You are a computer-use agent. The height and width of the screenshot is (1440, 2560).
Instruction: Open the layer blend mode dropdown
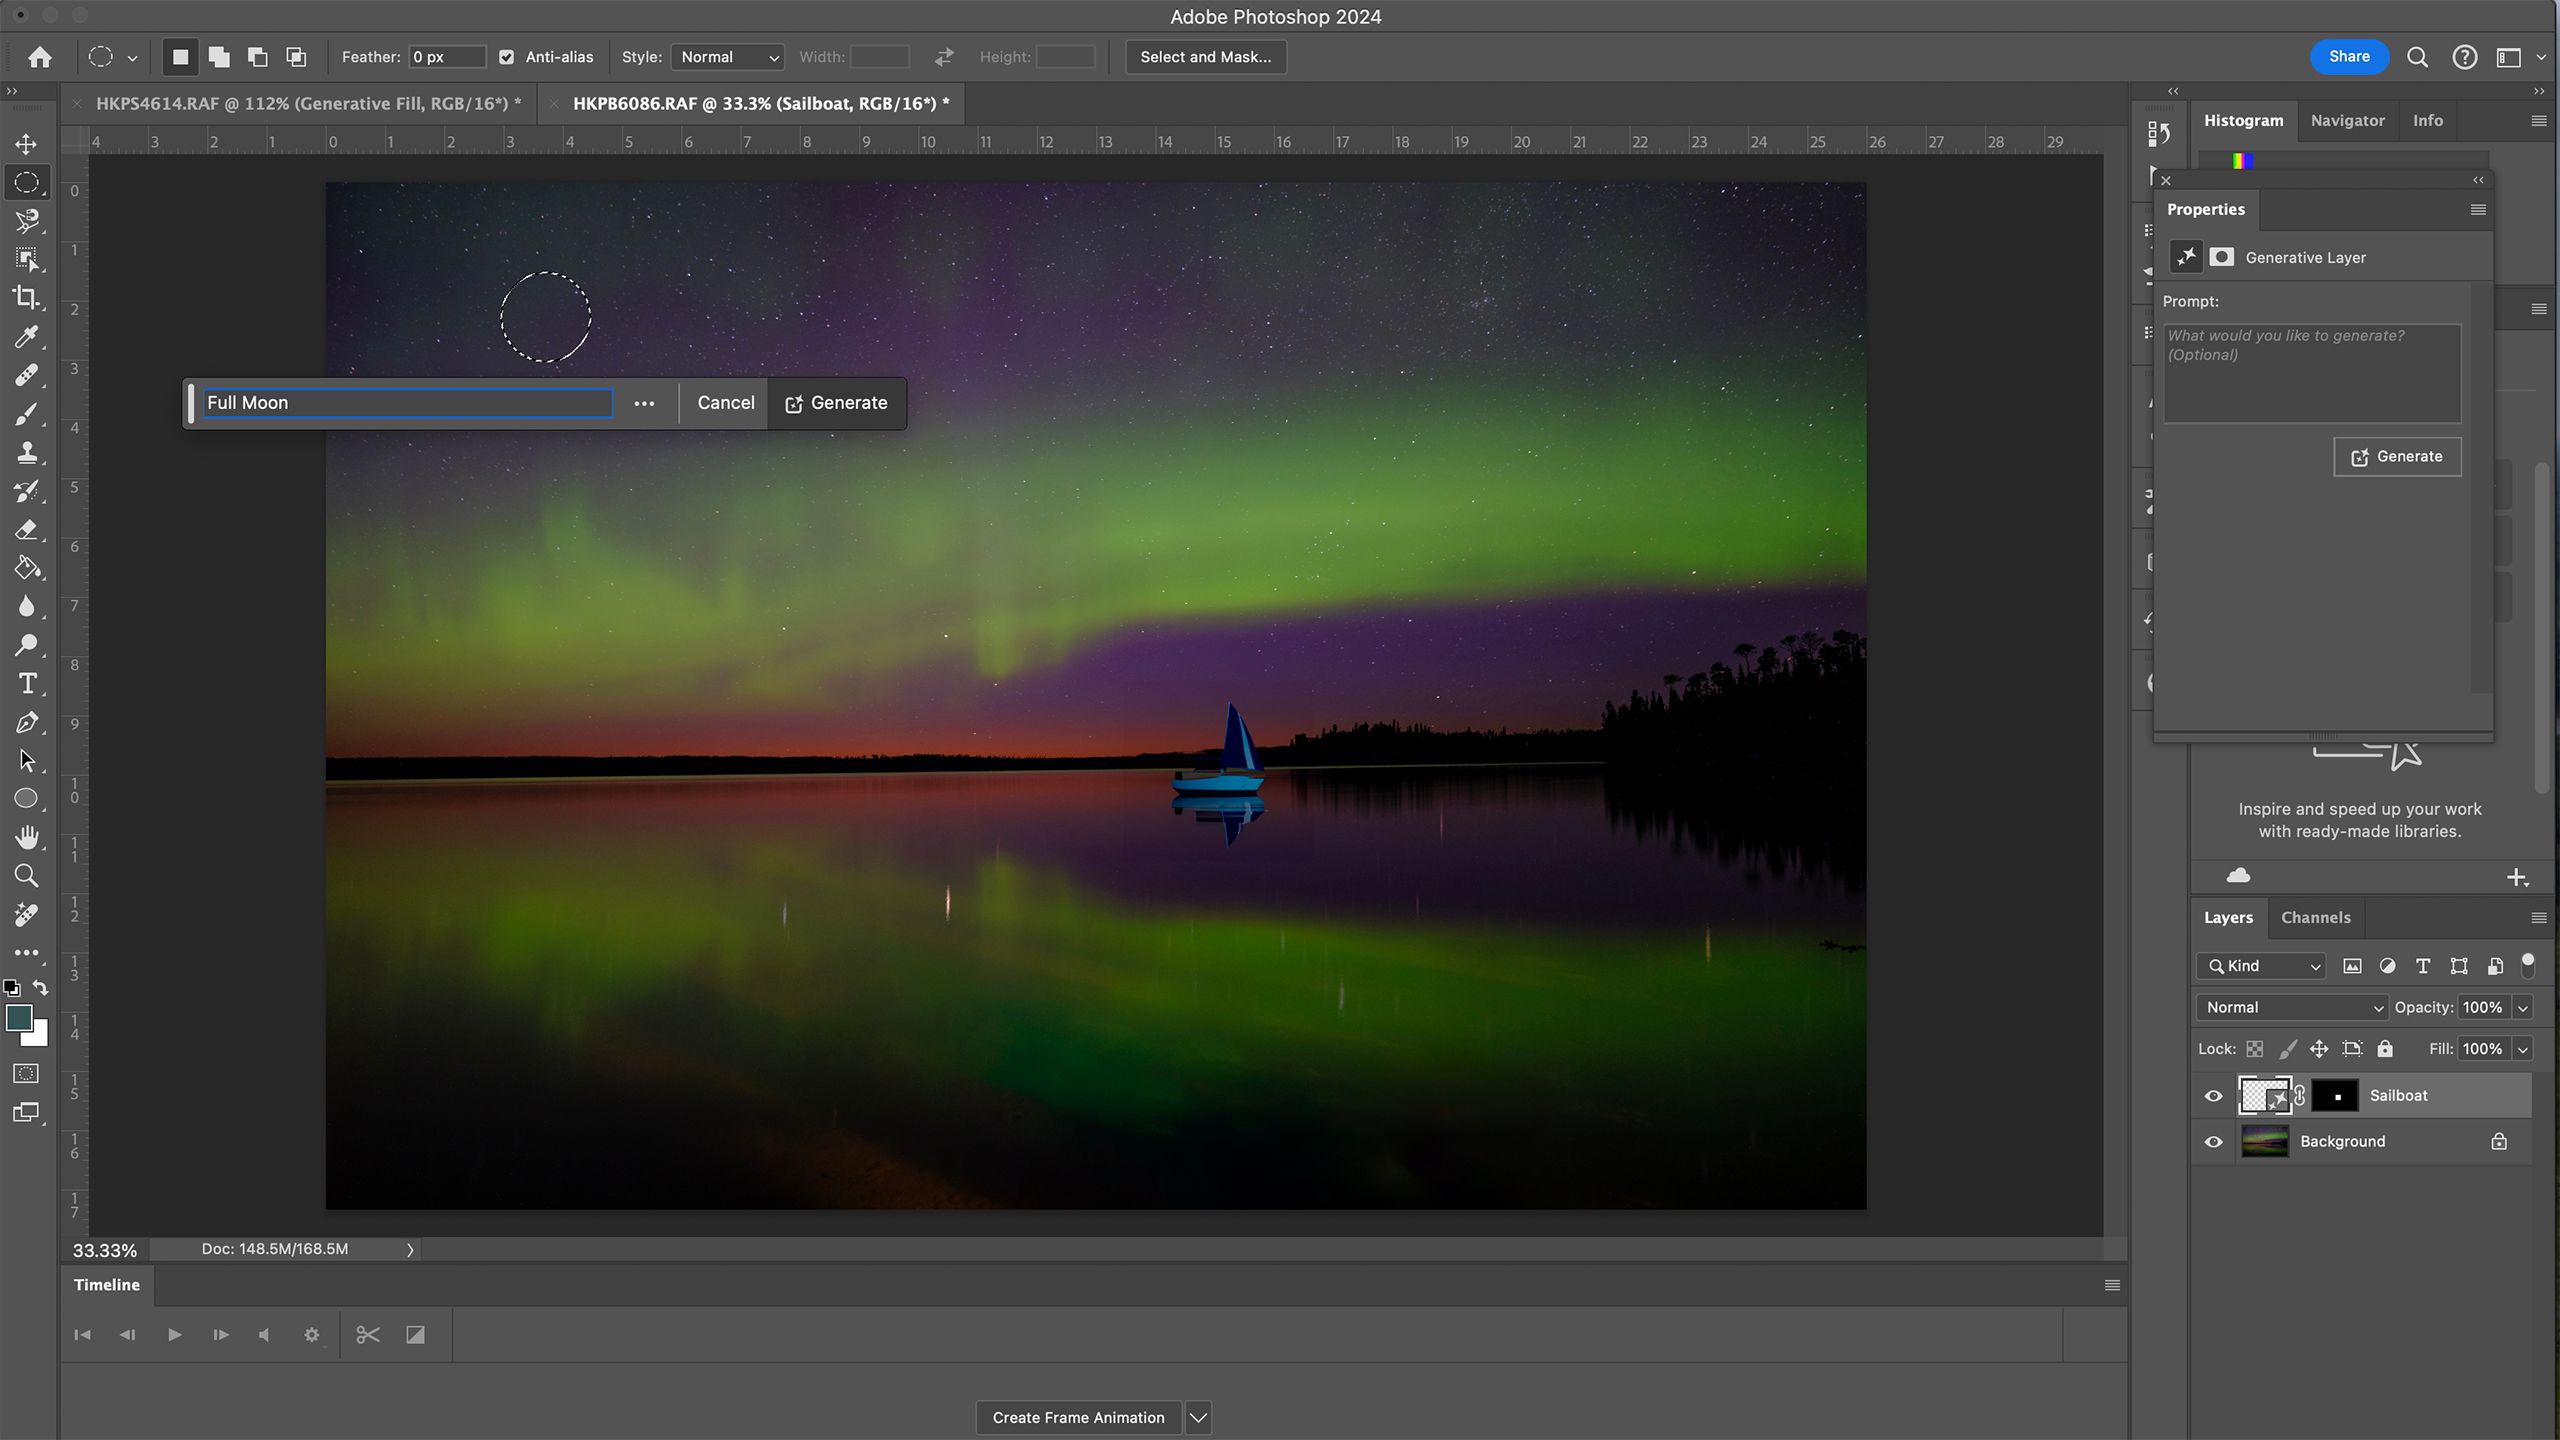tap(2292, 1008)
